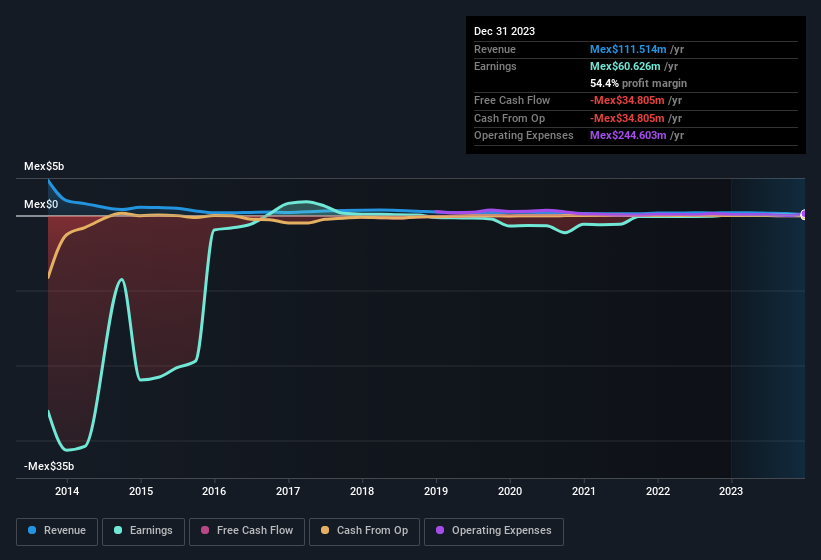
Task: Click Cash From Op value -Mex$34.805m
Action: (x=627, y=118)
